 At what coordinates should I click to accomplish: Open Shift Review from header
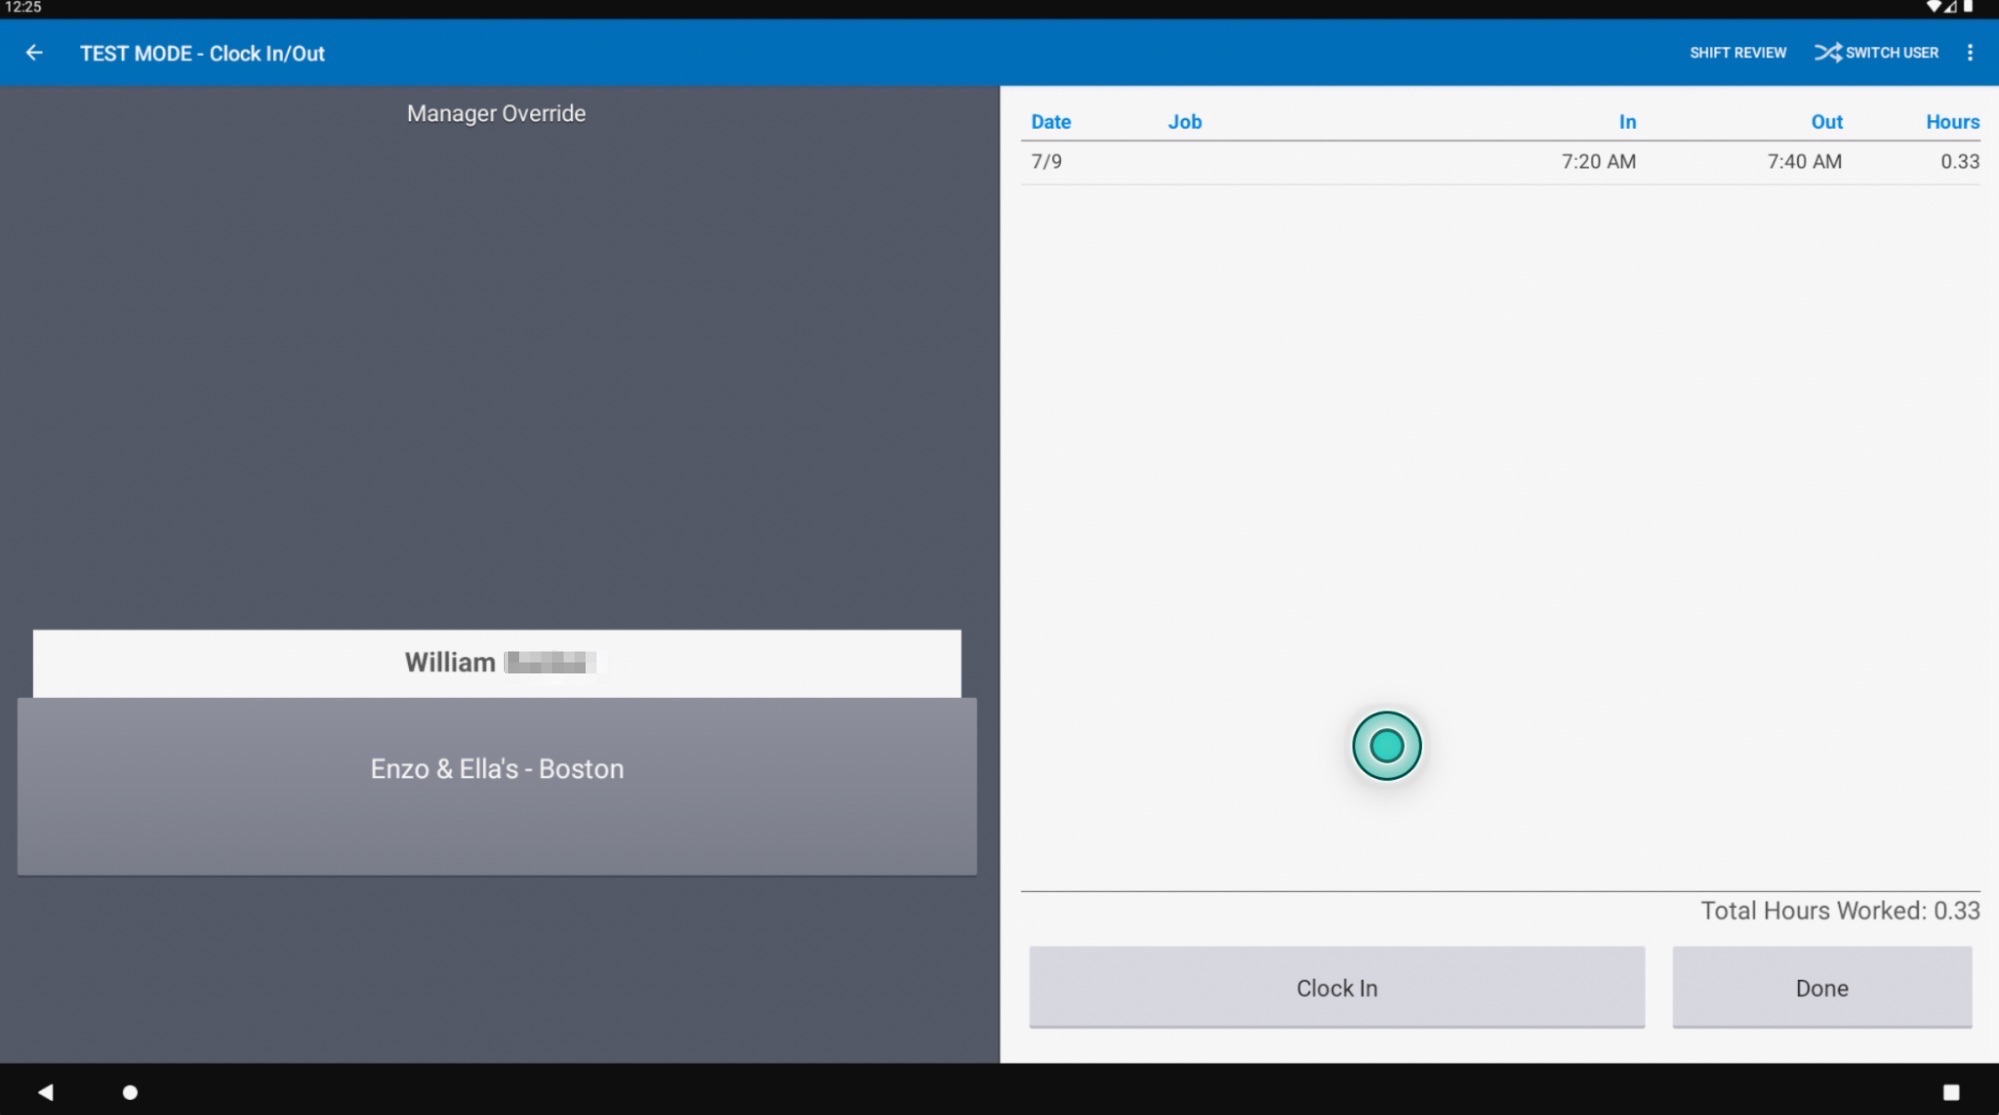click(x=1737, y=53)
